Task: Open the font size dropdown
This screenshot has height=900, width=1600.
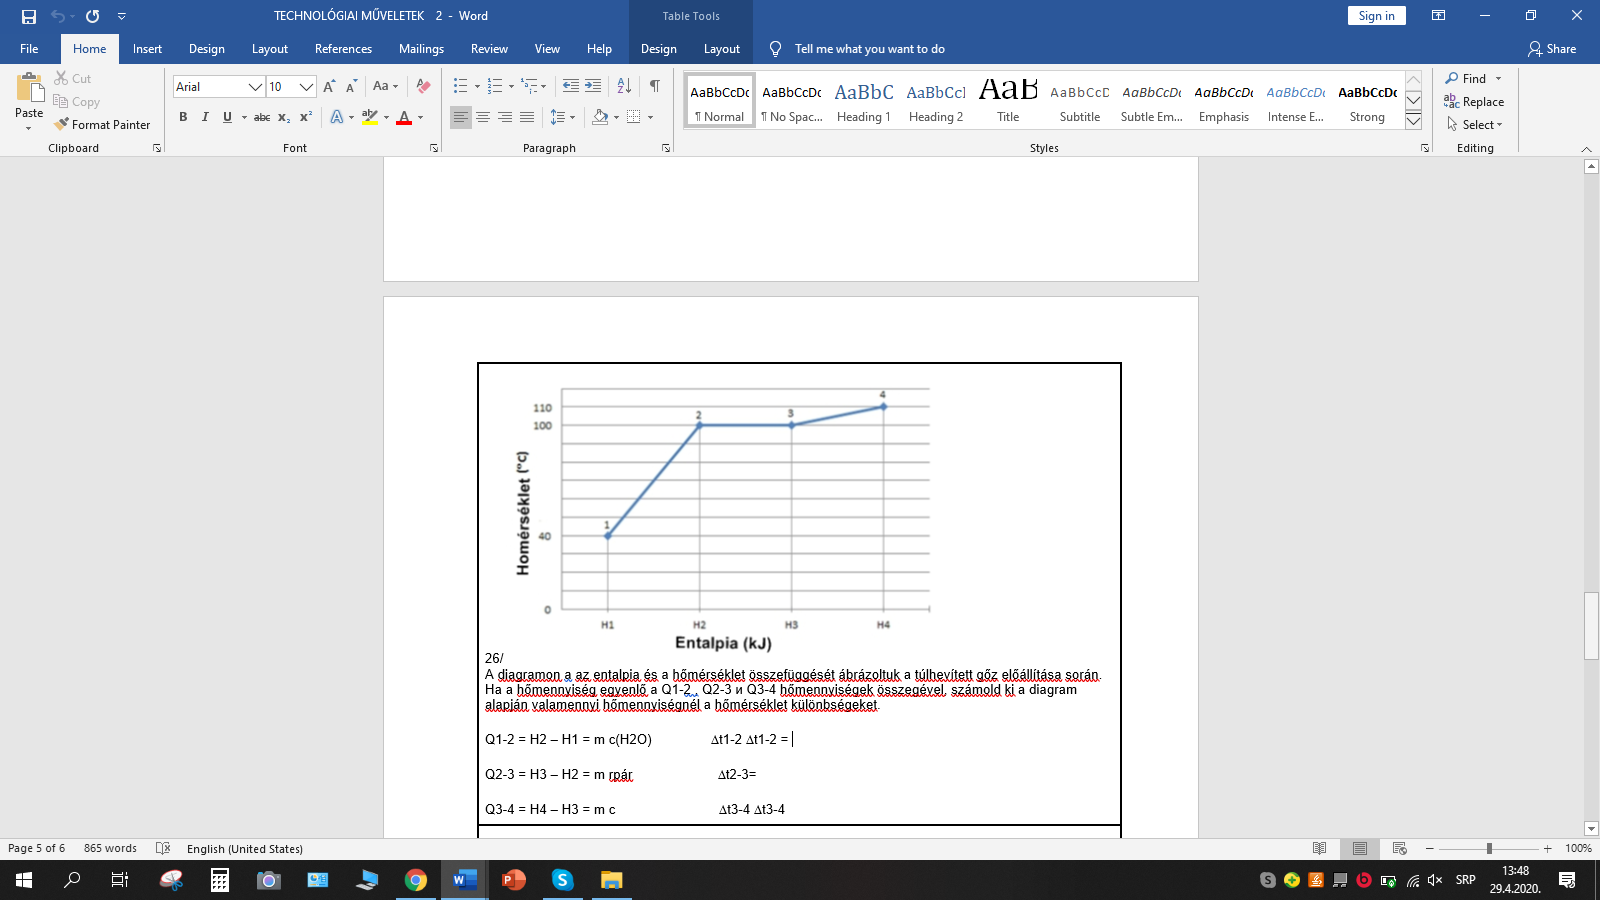Action: 307,87
